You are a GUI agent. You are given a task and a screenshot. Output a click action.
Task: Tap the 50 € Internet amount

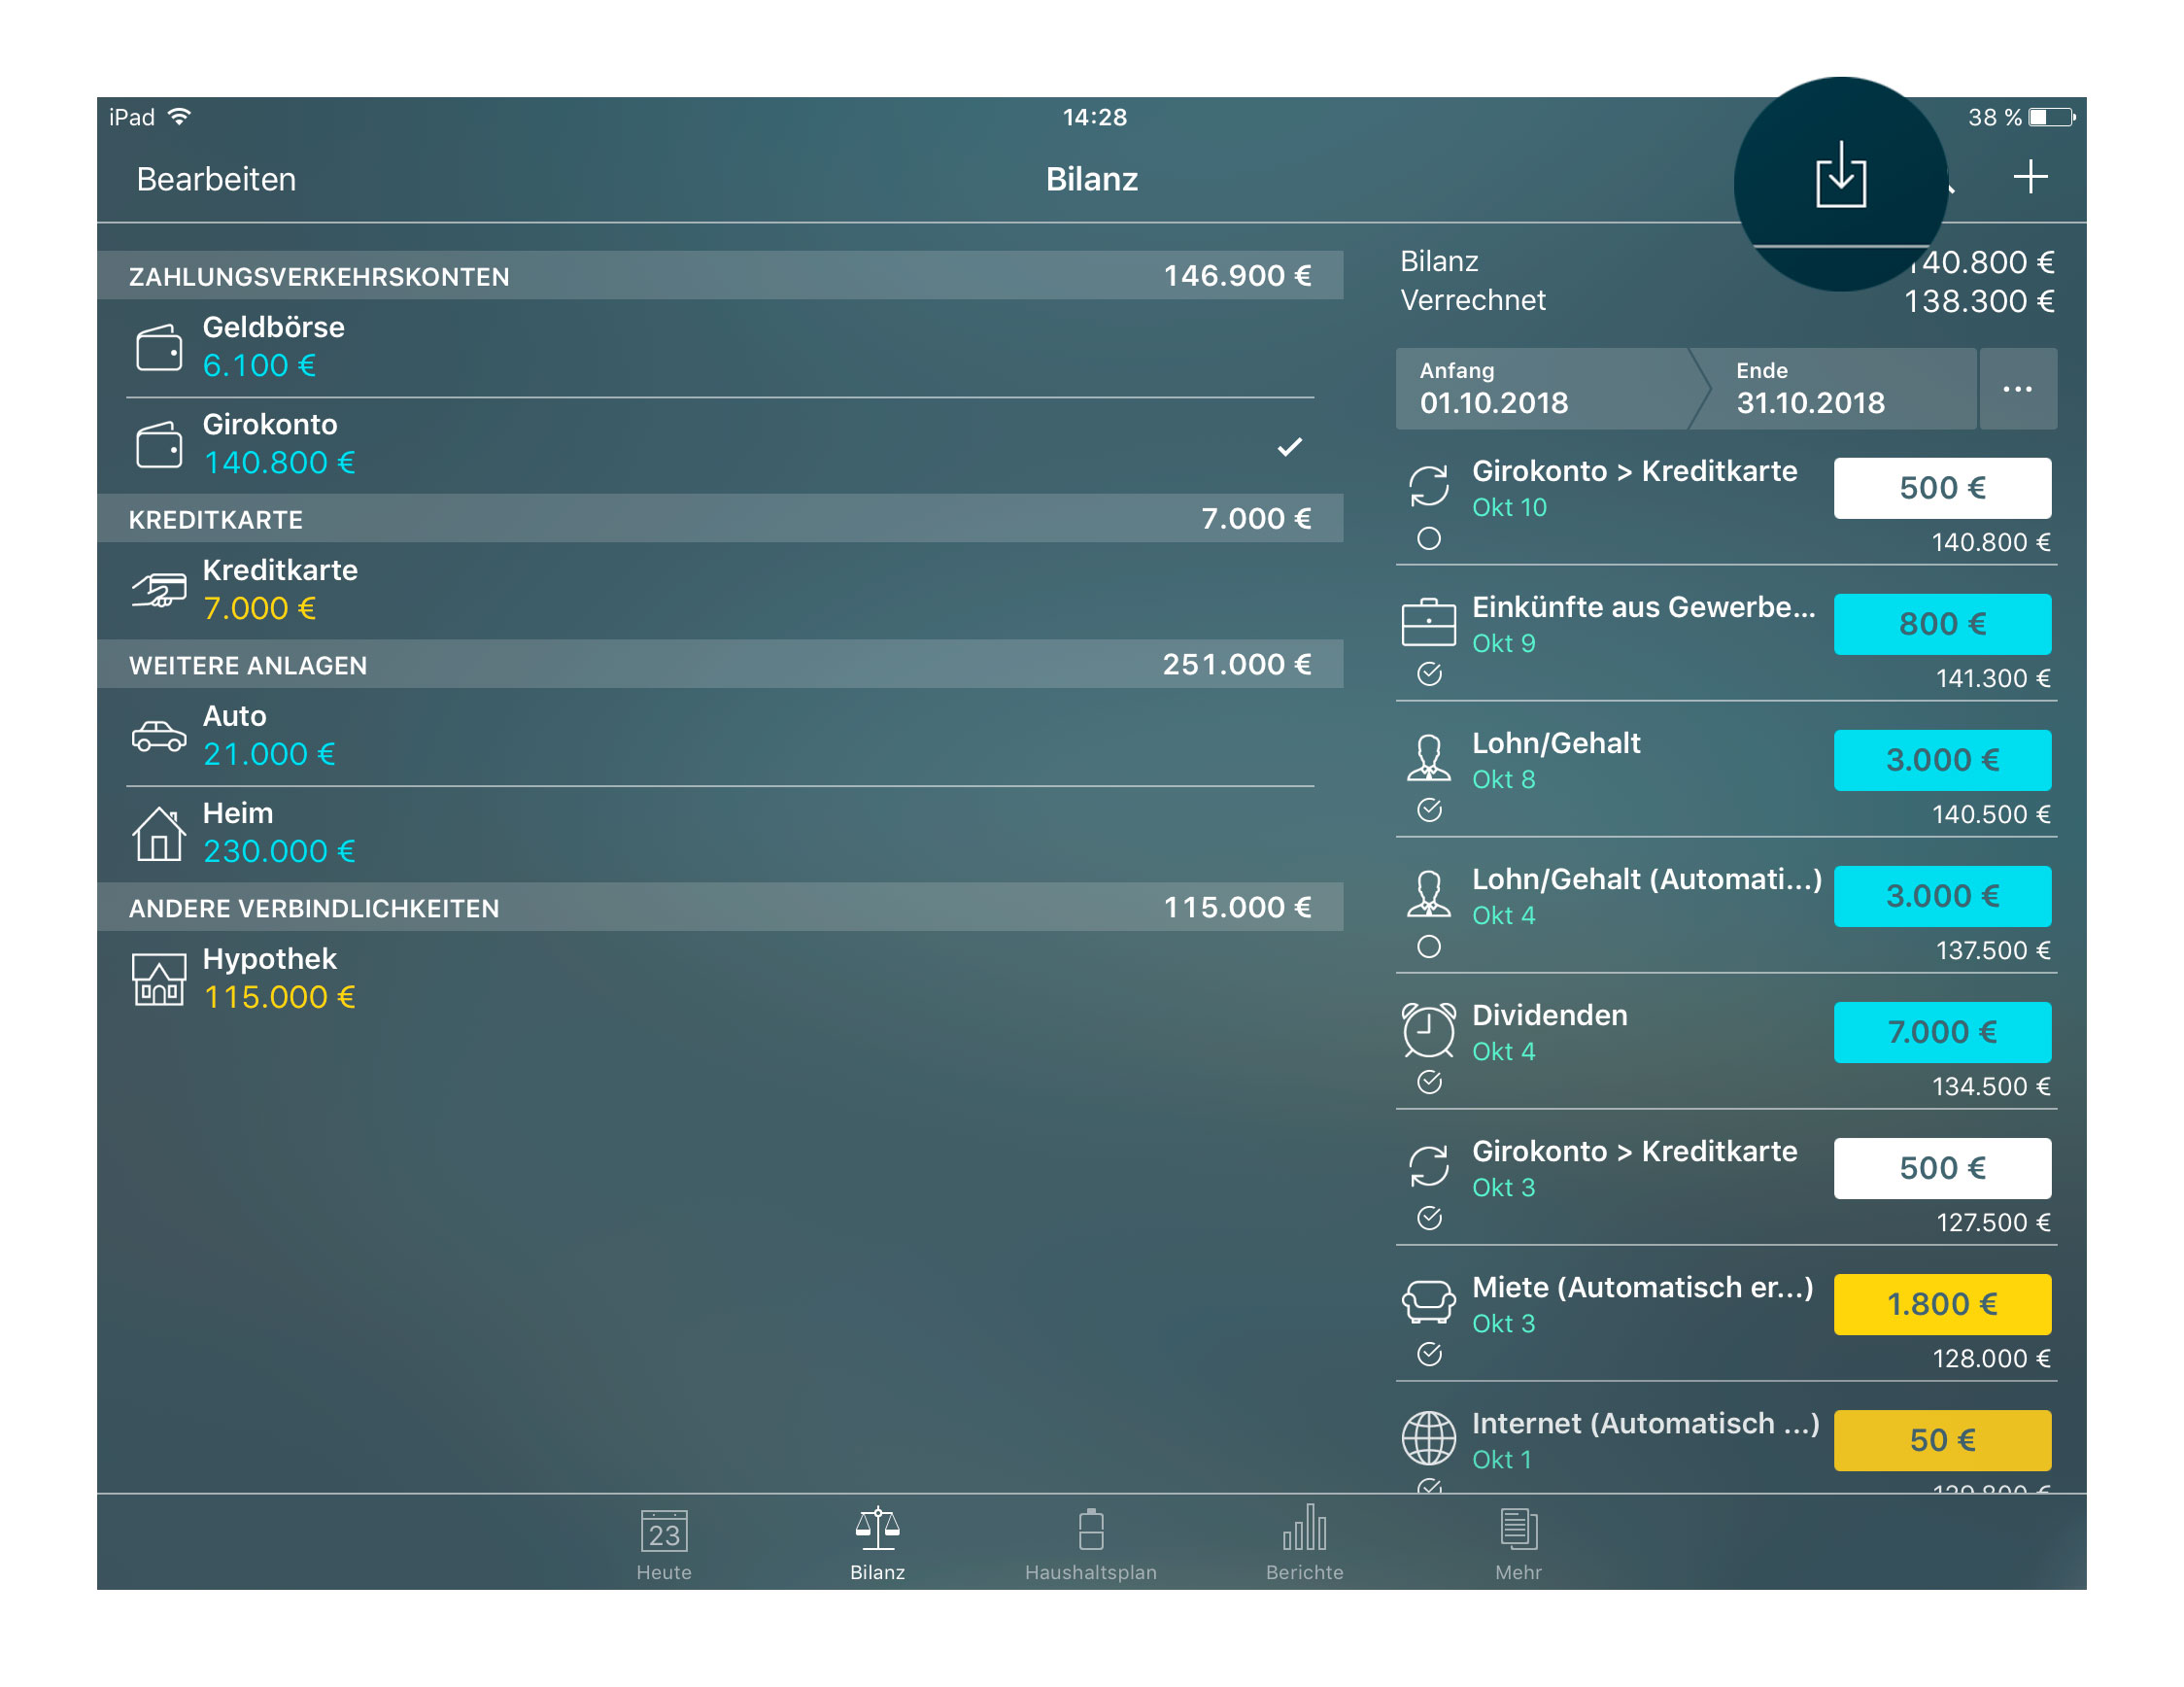1942,1440
